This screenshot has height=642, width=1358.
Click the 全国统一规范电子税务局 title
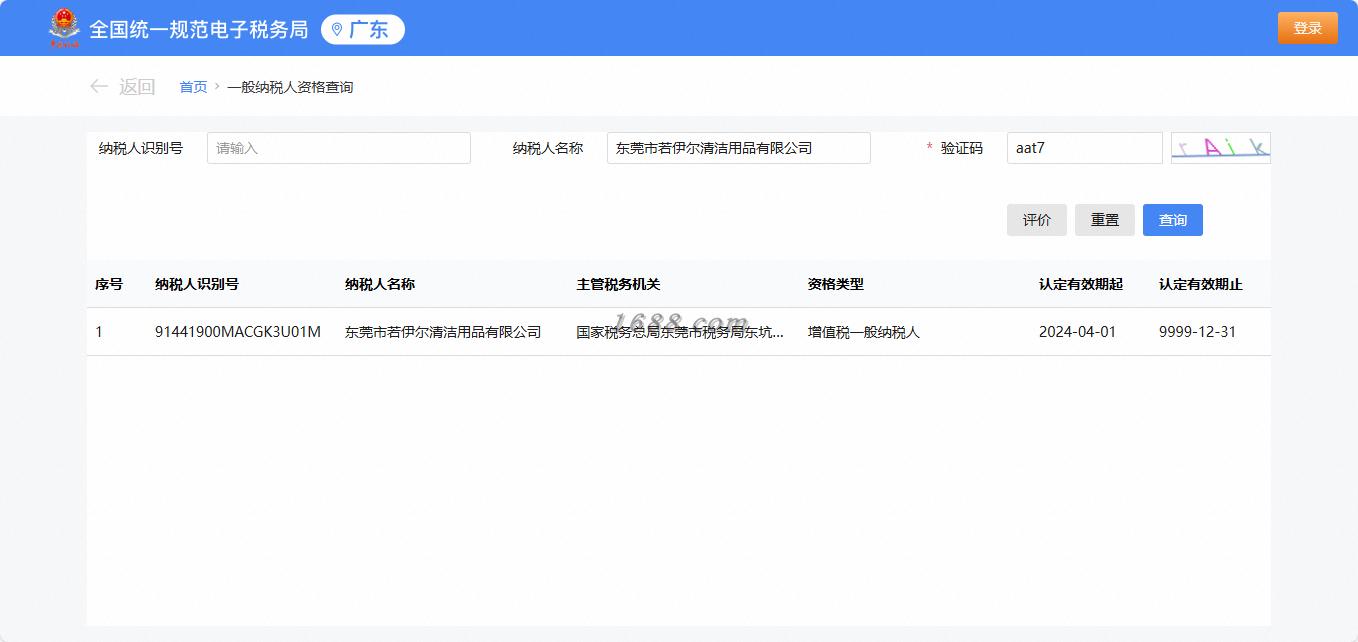[199, 30]
